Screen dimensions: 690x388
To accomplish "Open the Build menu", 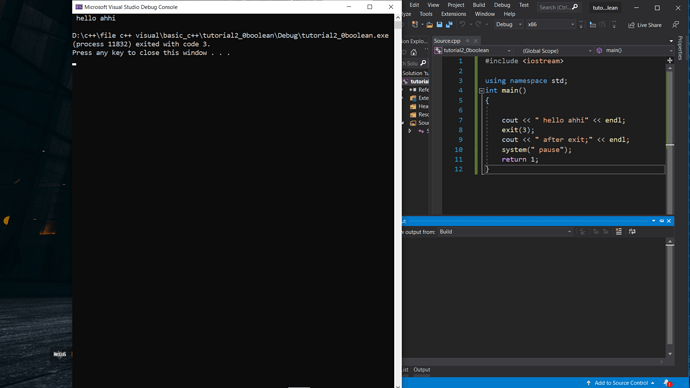I will pos(478,5).
